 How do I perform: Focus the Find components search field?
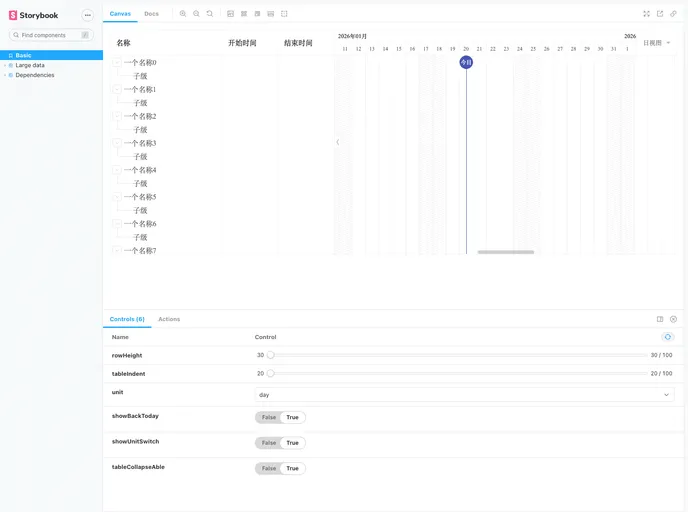51,35
